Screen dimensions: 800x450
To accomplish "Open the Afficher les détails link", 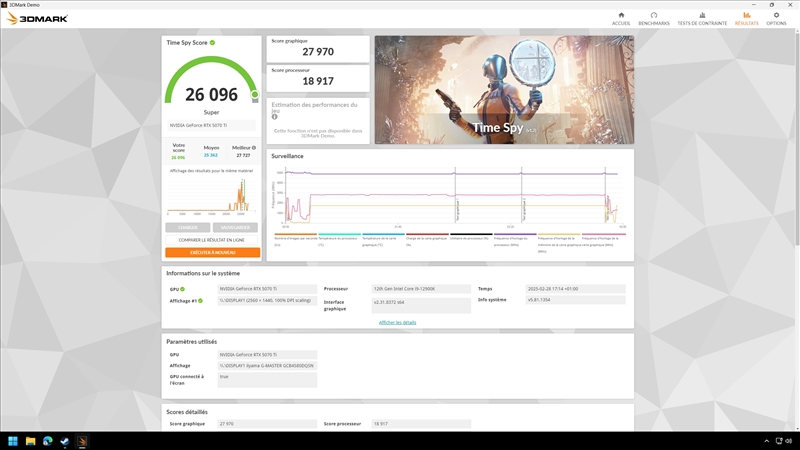I will click(x=397, y=322).
